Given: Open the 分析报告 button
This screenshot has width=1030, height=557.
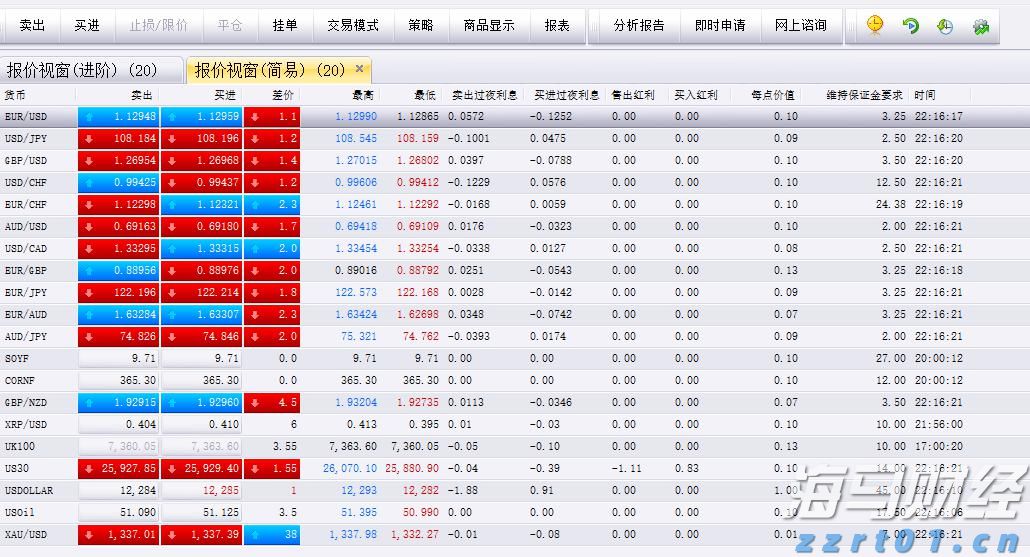Looking at the screenshot, I should (639, 25).
